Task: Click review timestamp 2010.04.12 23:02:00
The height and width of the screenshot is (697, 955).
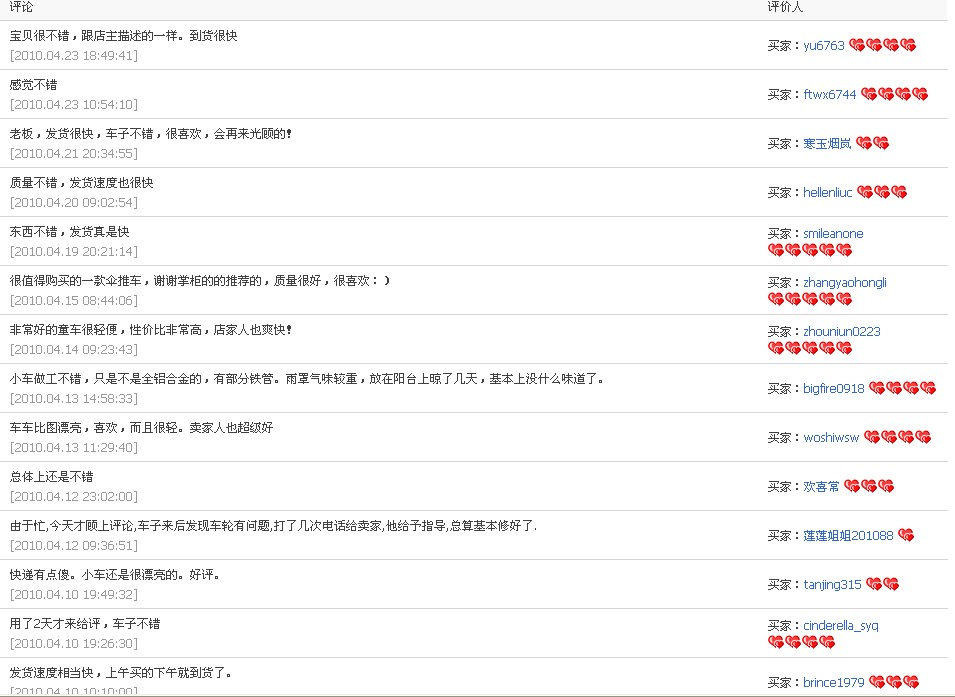Action: point(74,496)
